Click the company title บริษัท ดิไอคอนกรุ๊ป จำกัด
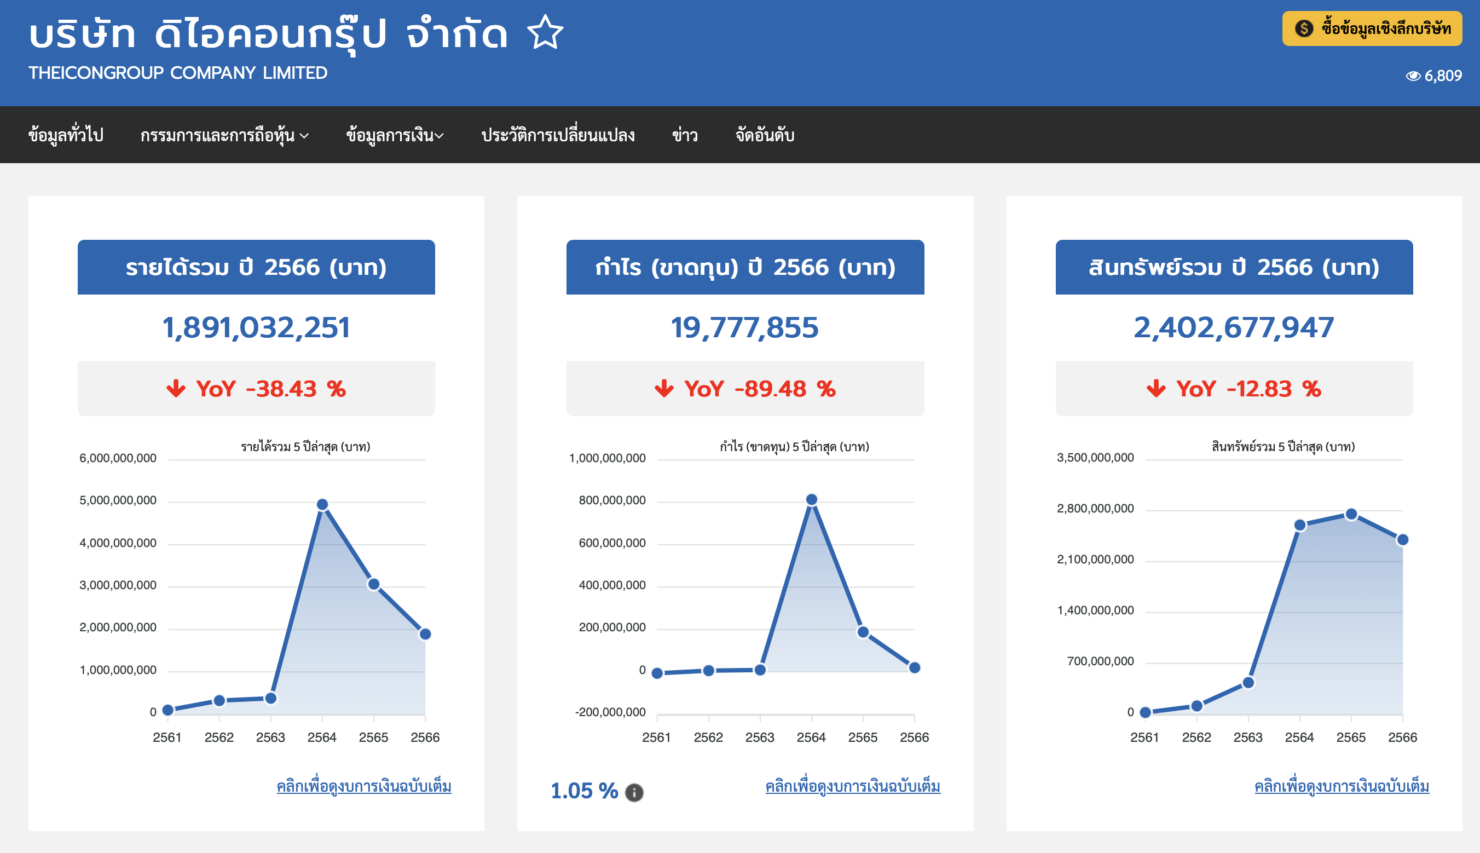This screenshot has width=1480, height=853. coord(268,35)
